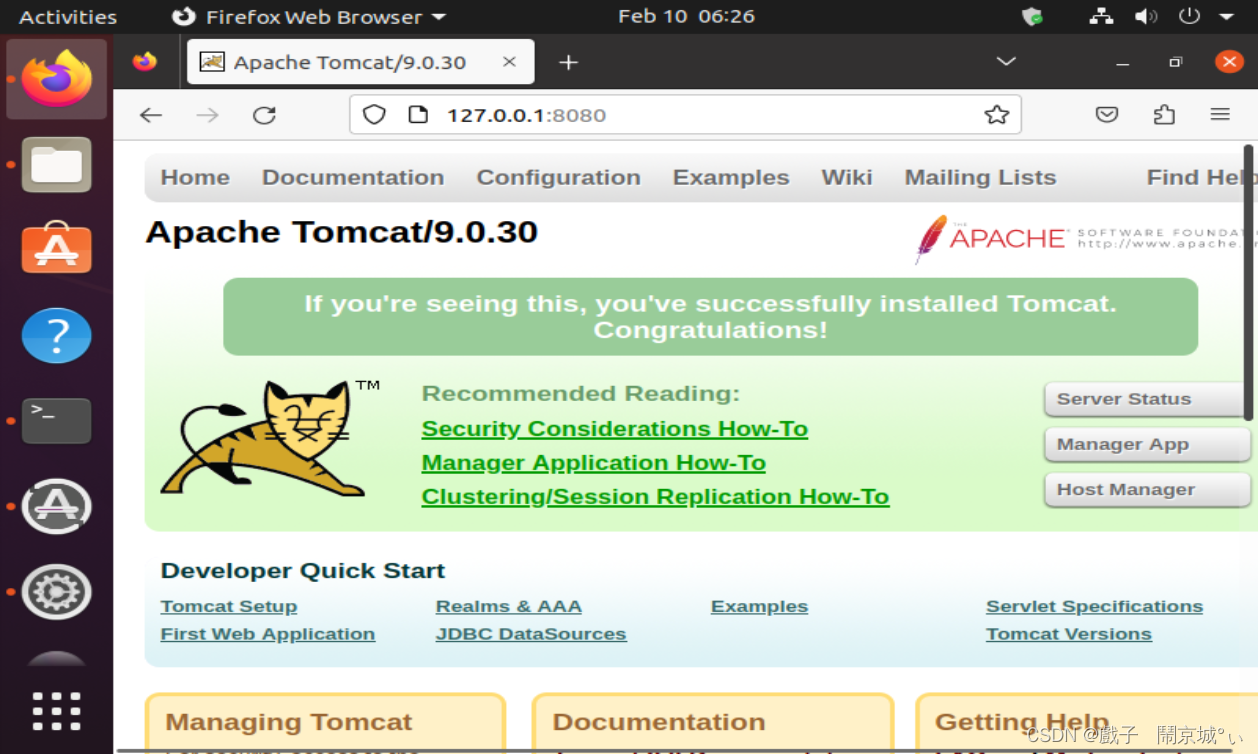Open the Realms & AAA link
The width and height of the screenshot is (1258, 754).
click(508, 606)
